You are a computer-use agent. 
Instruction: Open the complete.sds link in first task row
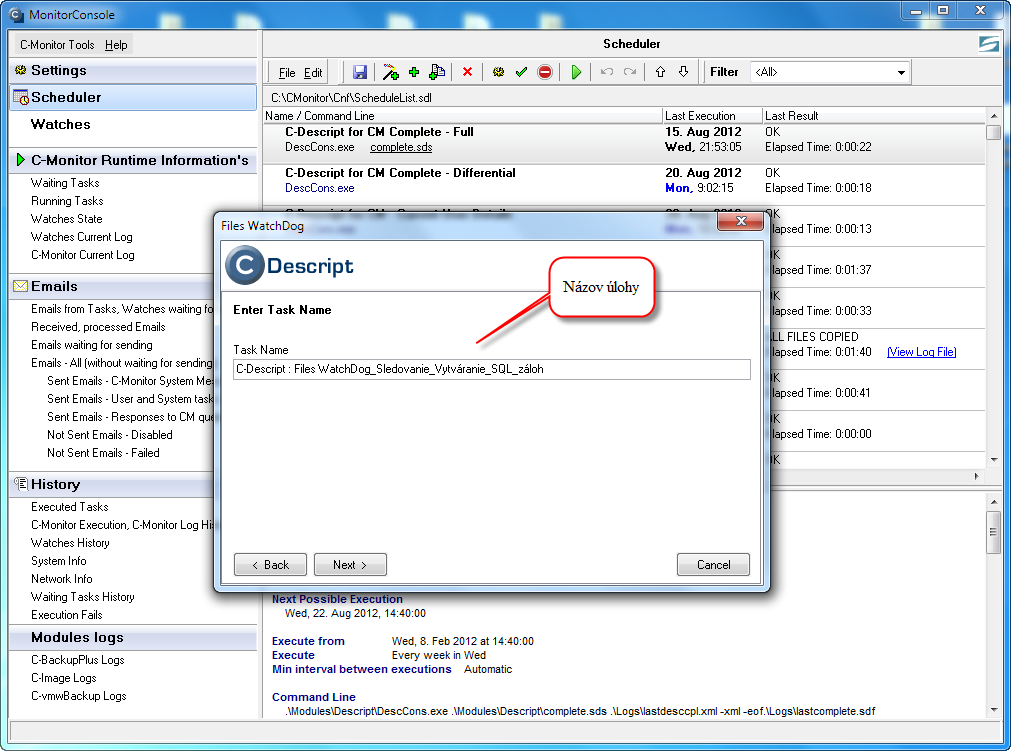[401, 147]
